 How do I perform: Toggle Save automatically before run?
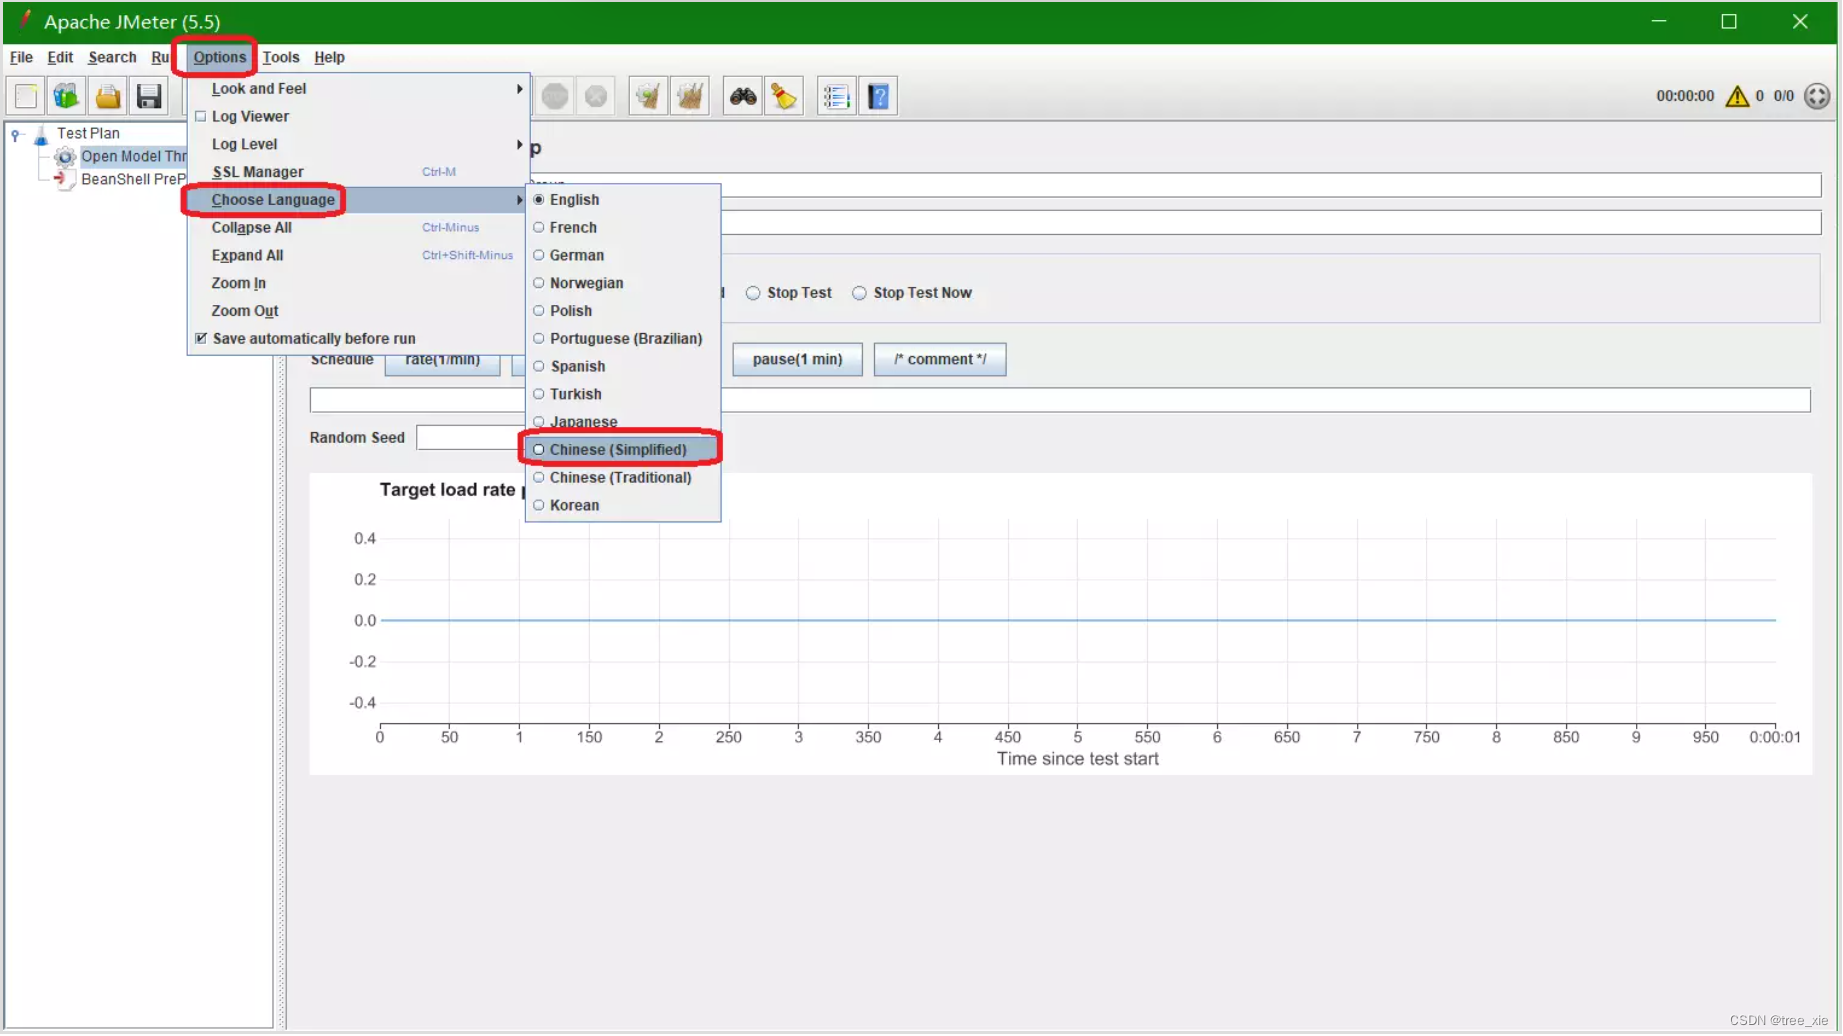point(201,339)
